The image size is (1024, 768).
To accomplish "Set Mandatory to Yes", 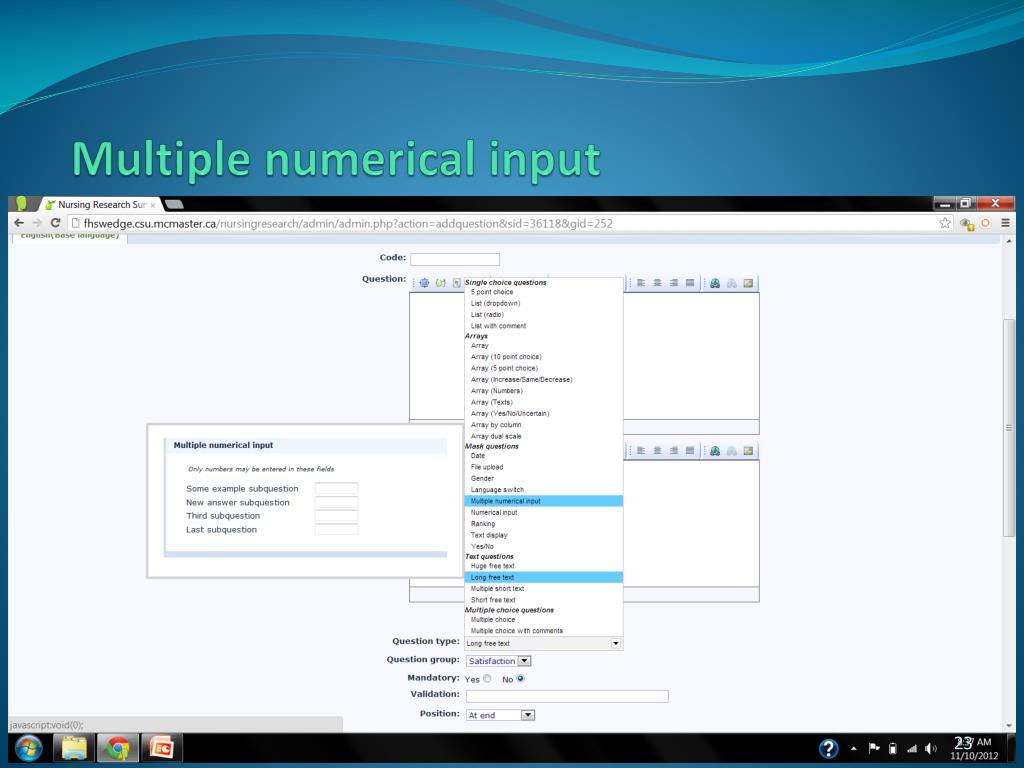I will tap(487, 679).
